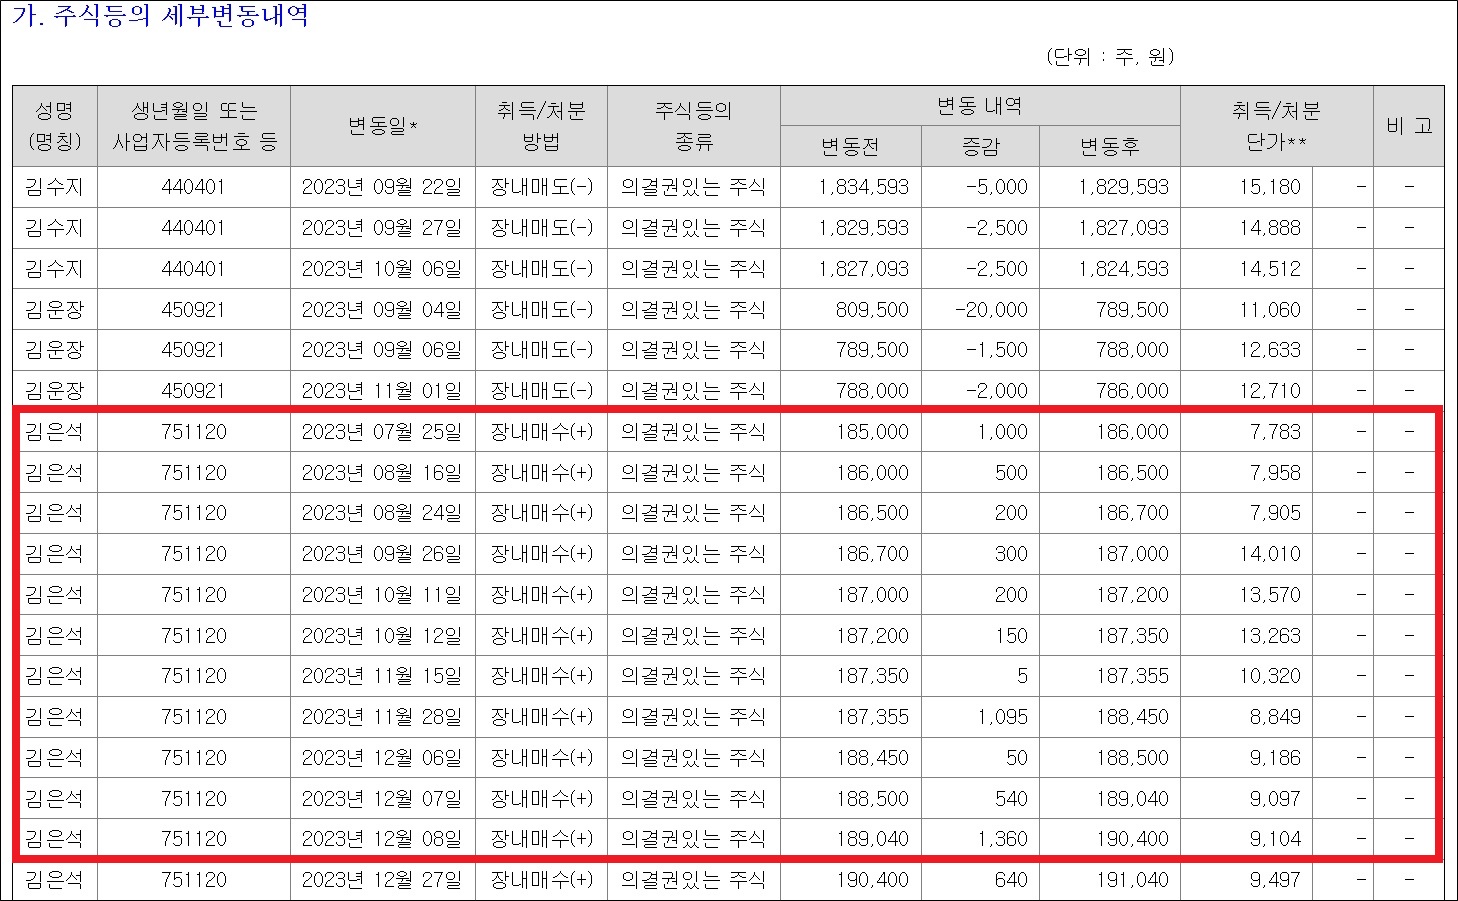This screenshot has width=1458, height=901.
Task: Click the '취득/처분 방법' column header
Action: coord(541,126)
